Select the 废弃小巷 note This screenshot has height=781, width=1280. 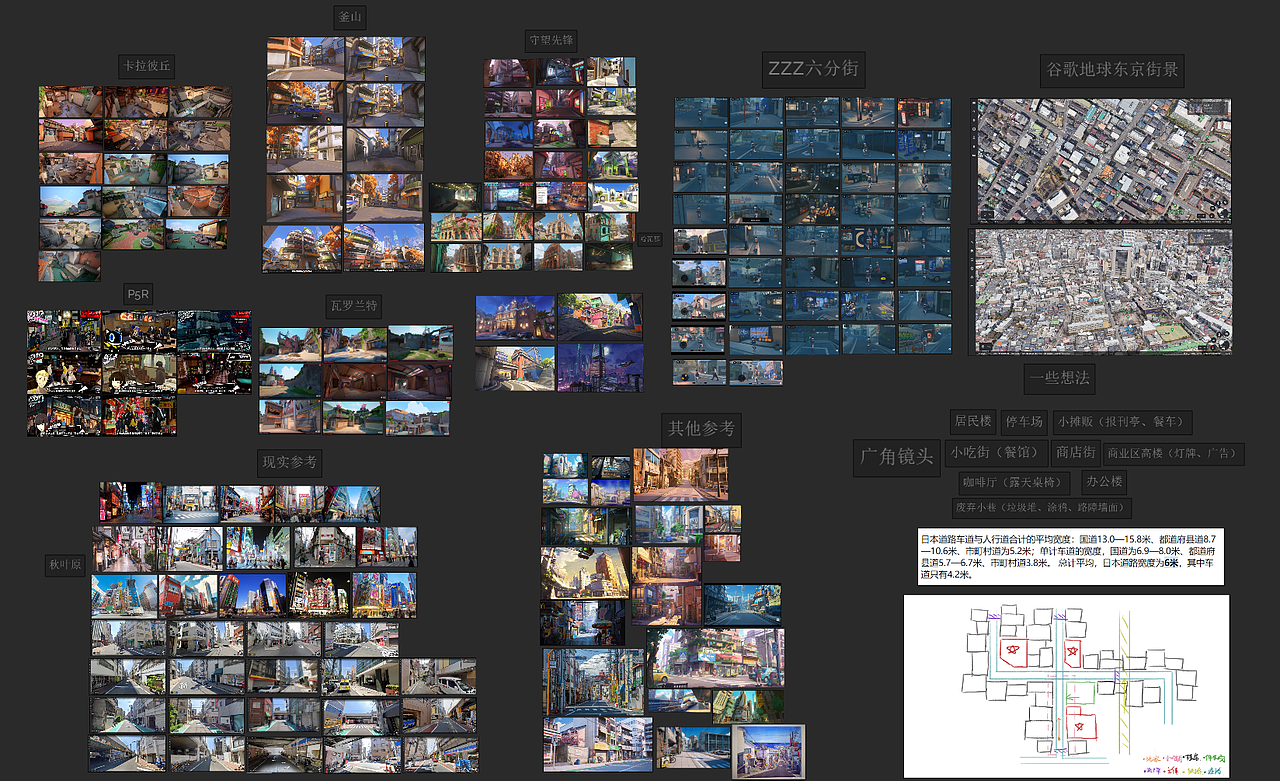pos(1042,508)
